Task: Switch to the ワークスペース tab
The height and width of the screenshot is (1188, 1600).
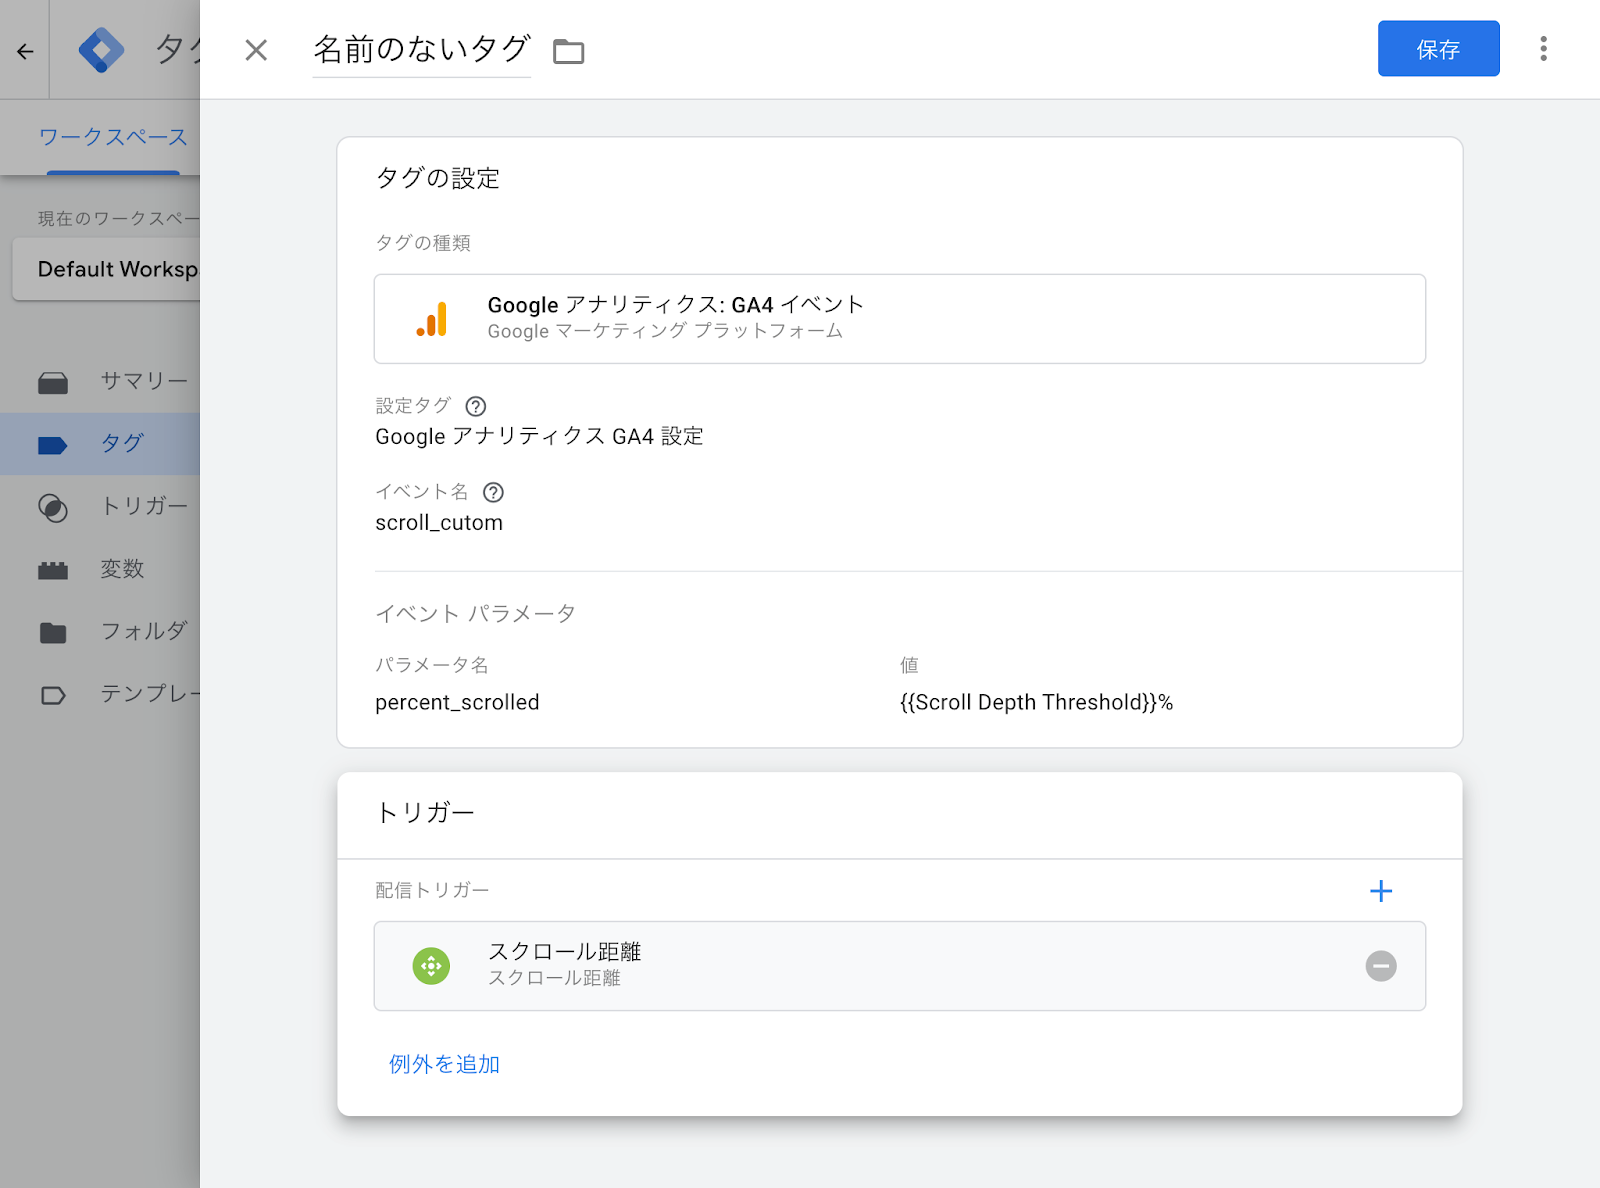Action: tap(113, 137)
